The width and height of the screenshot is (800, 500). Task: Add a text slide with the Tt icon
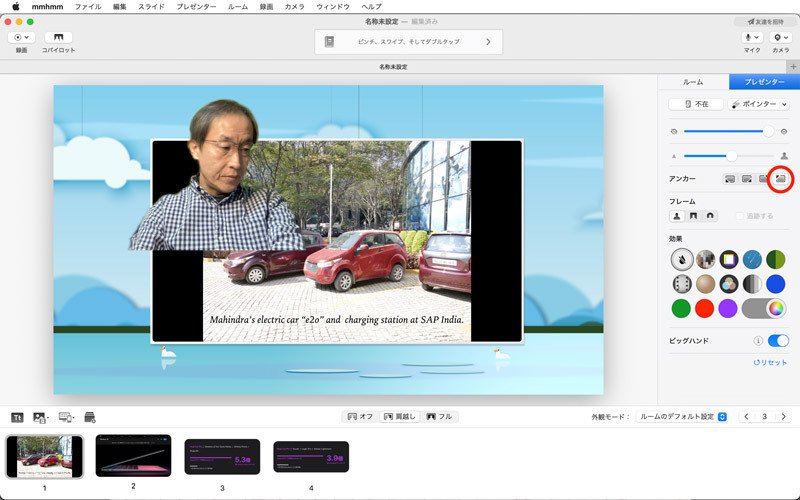(x=17, y=417)
